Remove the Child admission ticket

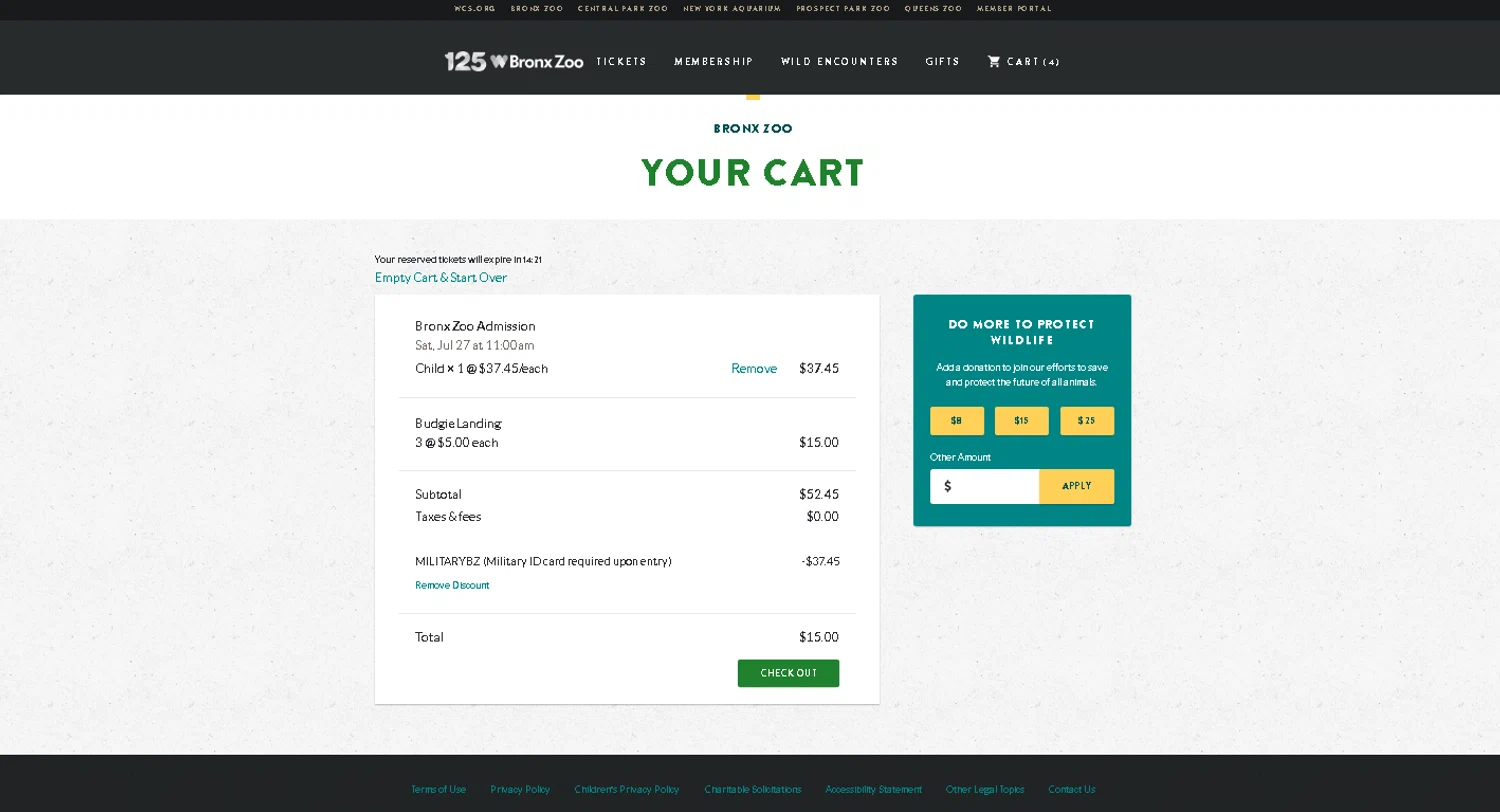click(x=754, y=369)
